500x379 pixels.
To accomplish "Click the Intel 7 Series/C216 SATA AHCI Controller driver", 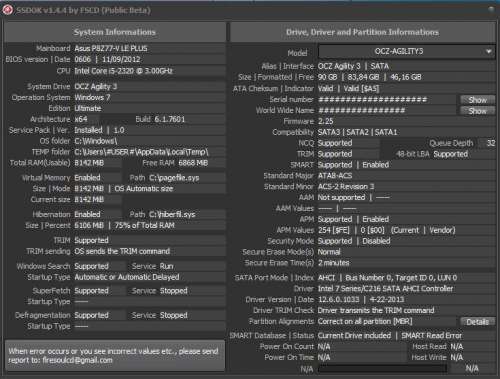I will click(385, 289).
